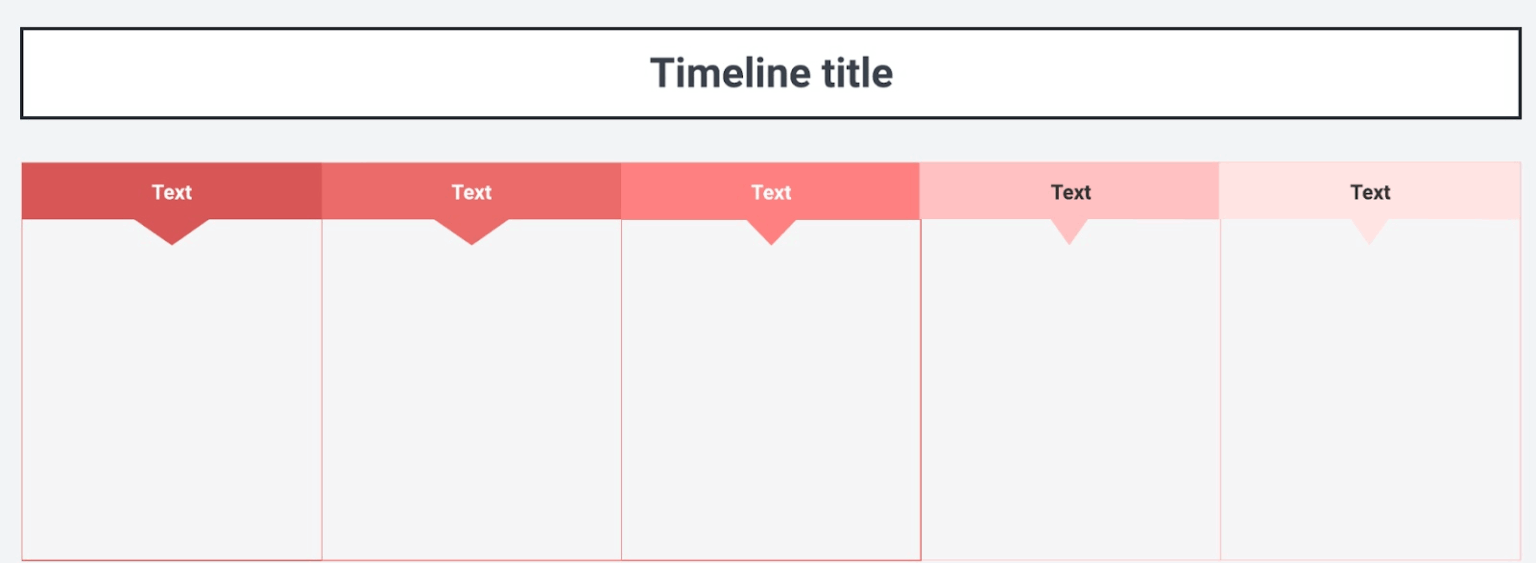This screenshot has width=1536, height=563.
Task: Click the "Text" label in the palest pink header
Action: [x=1370, y=192]
